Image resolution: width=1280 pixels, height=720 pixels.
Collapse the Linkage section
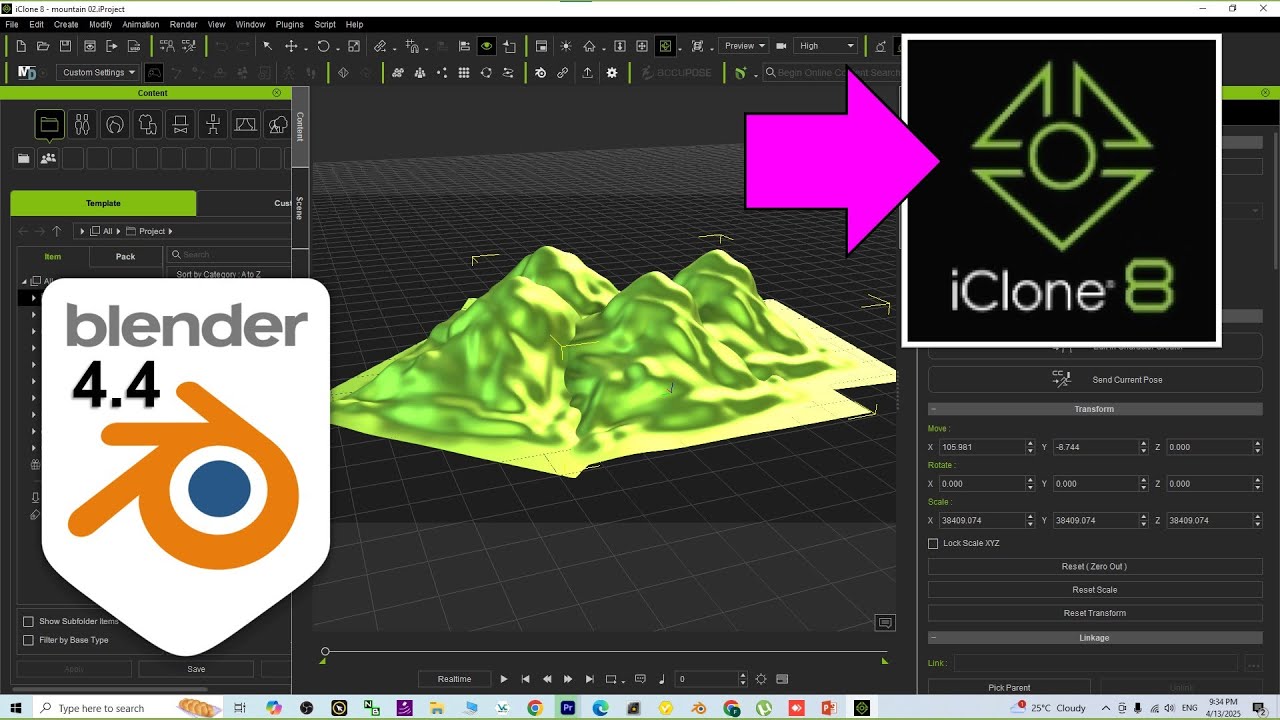[x=933, y=638]
